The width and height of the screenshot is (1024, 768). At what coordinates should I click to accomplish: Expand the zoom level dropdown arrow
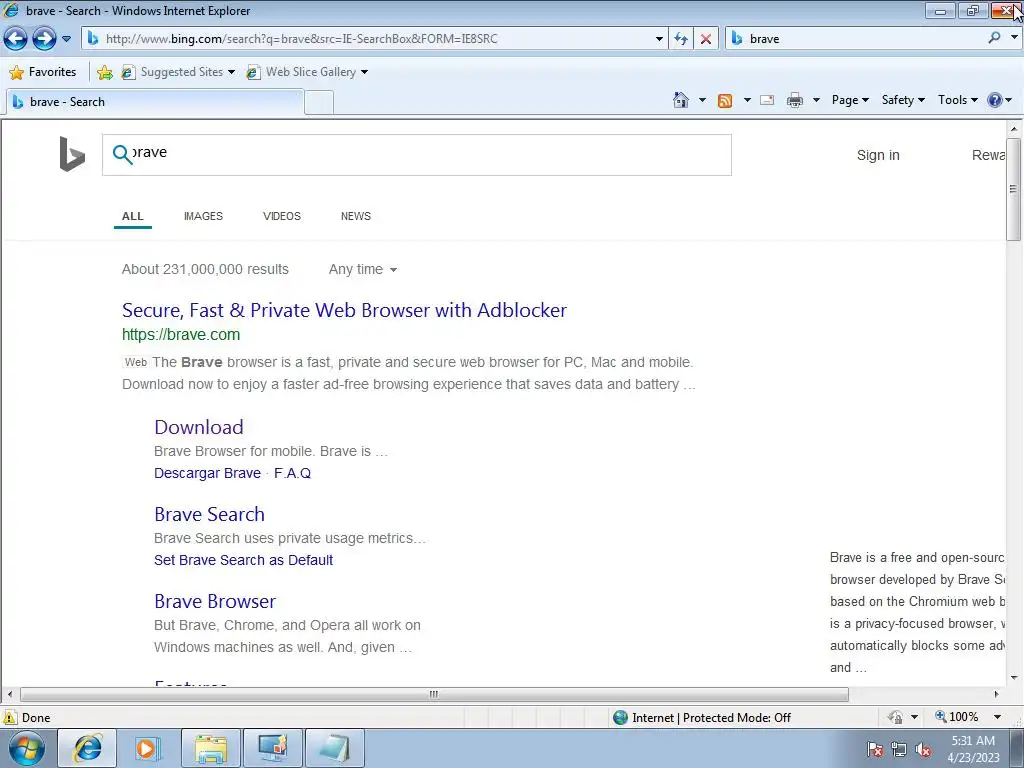[997, 717]
